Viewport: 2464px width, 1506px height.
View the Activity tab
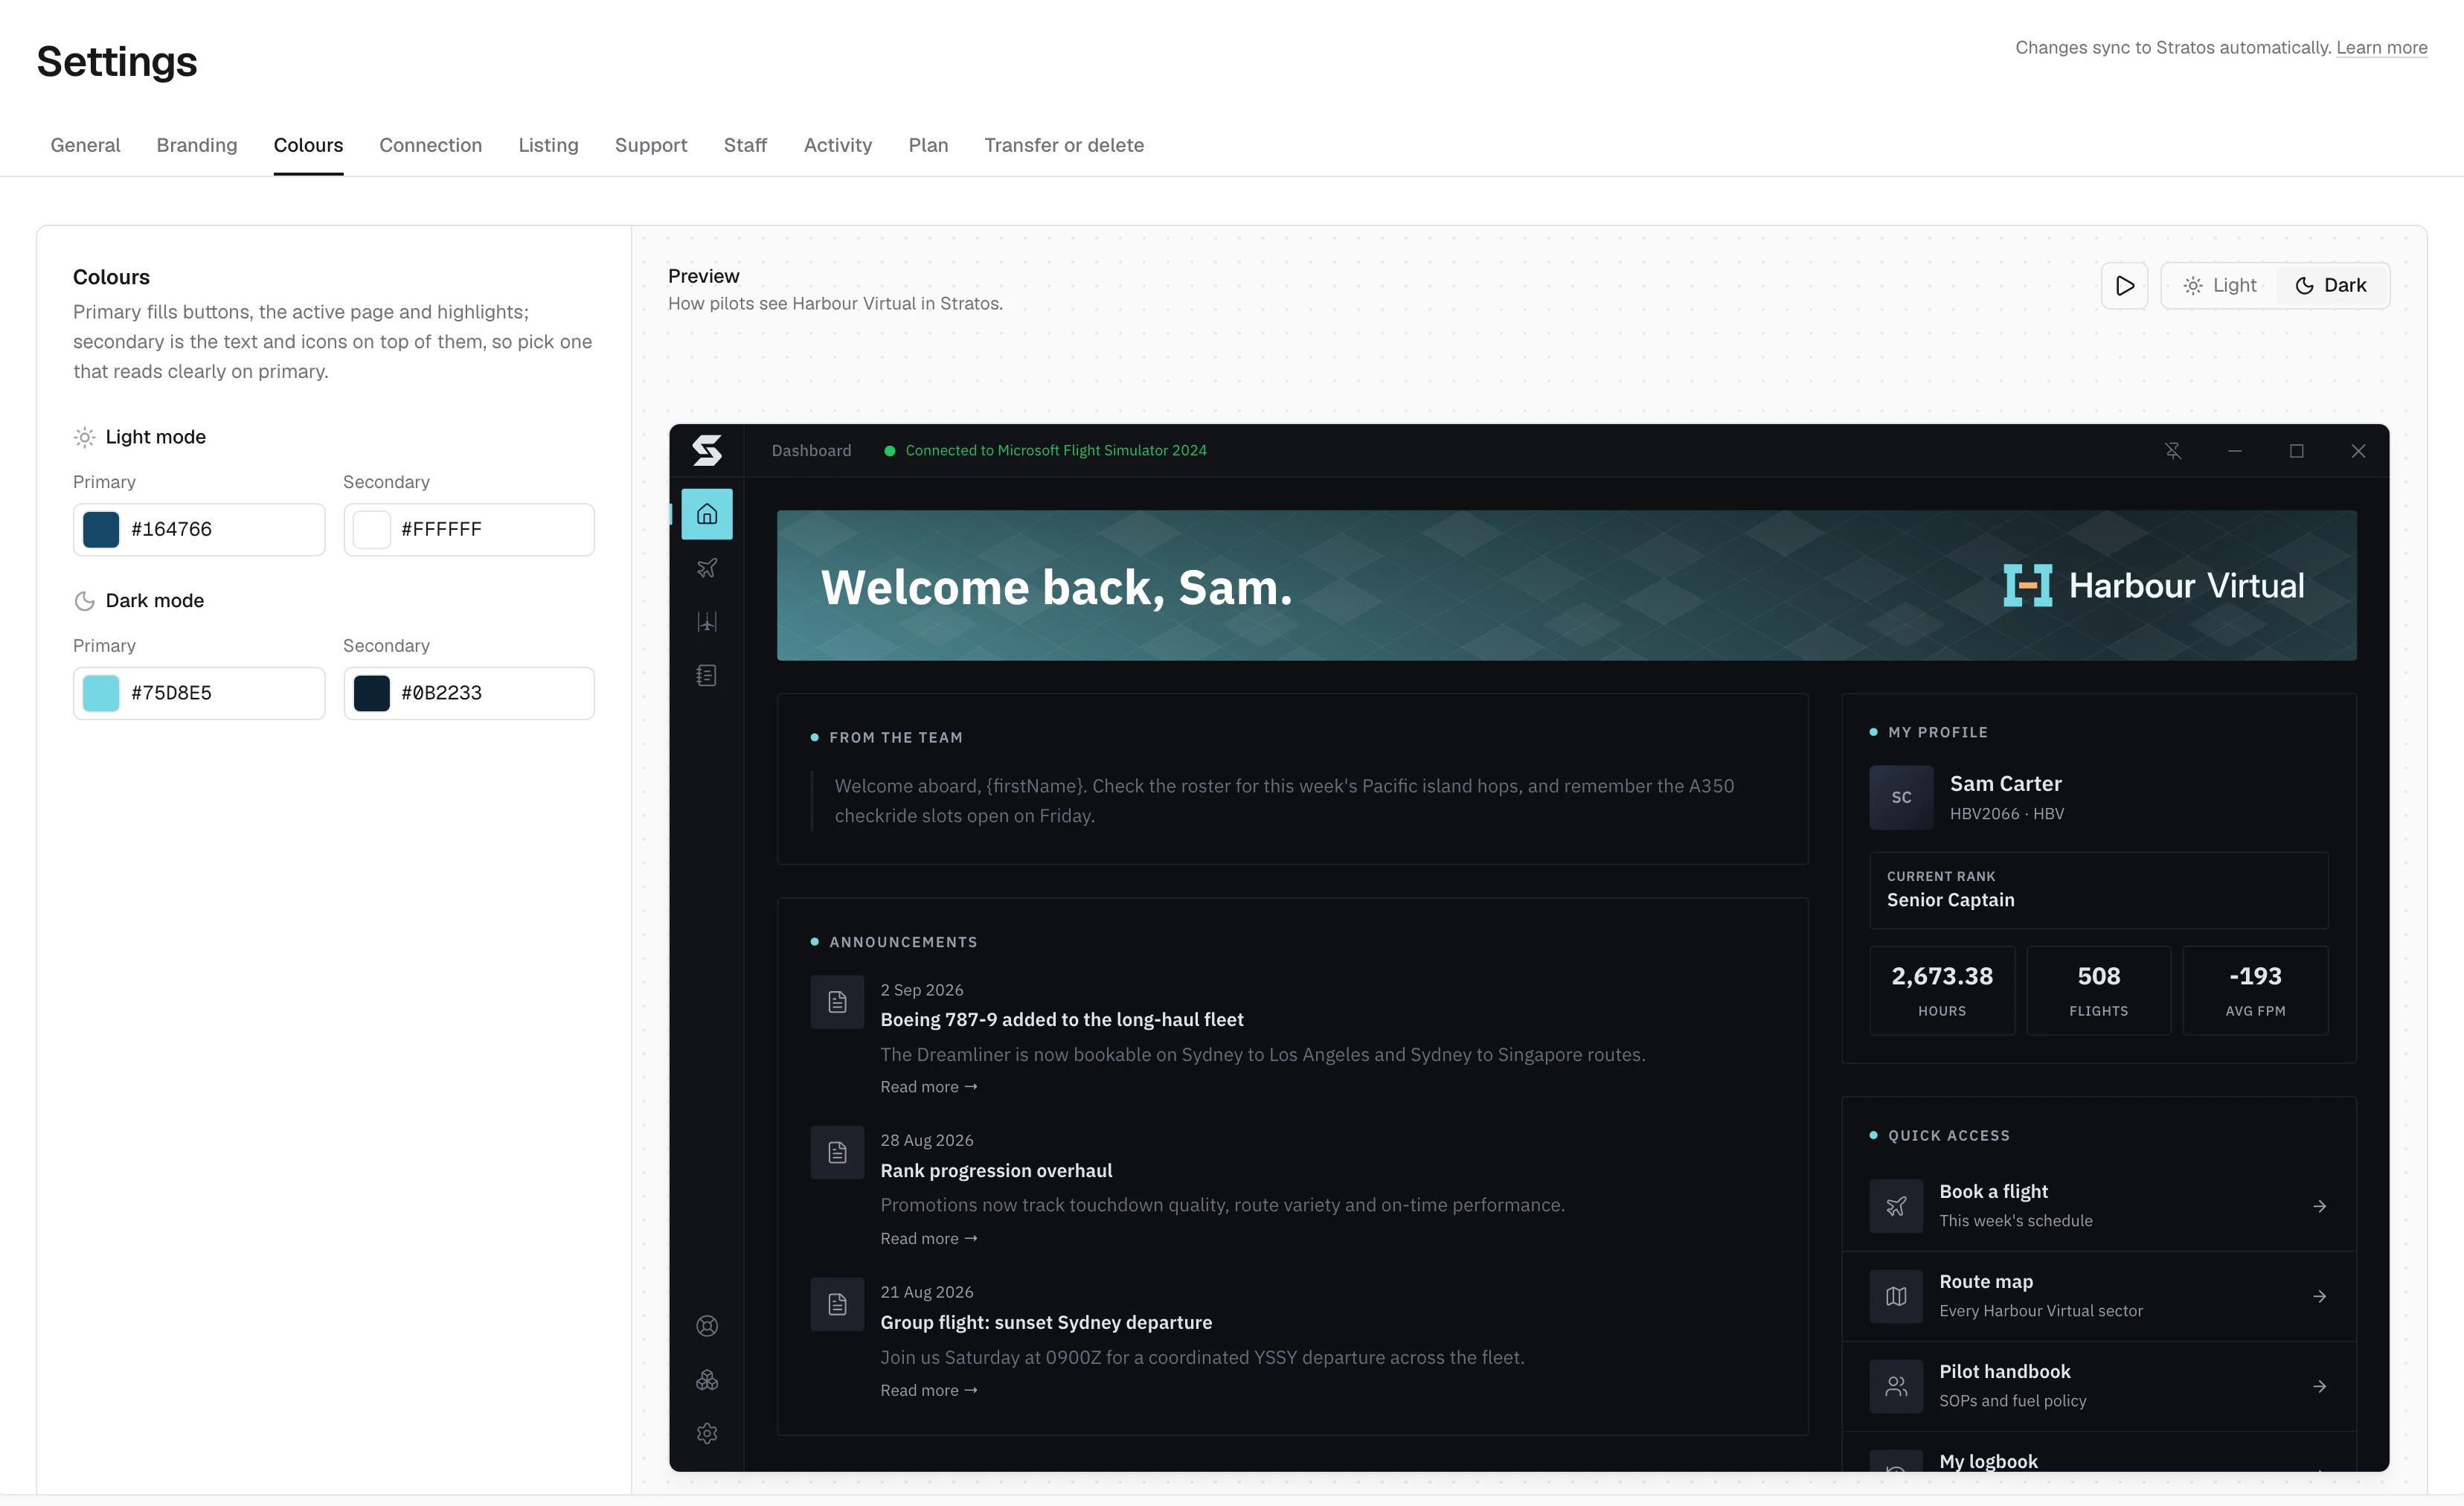[x=838, y=145]
